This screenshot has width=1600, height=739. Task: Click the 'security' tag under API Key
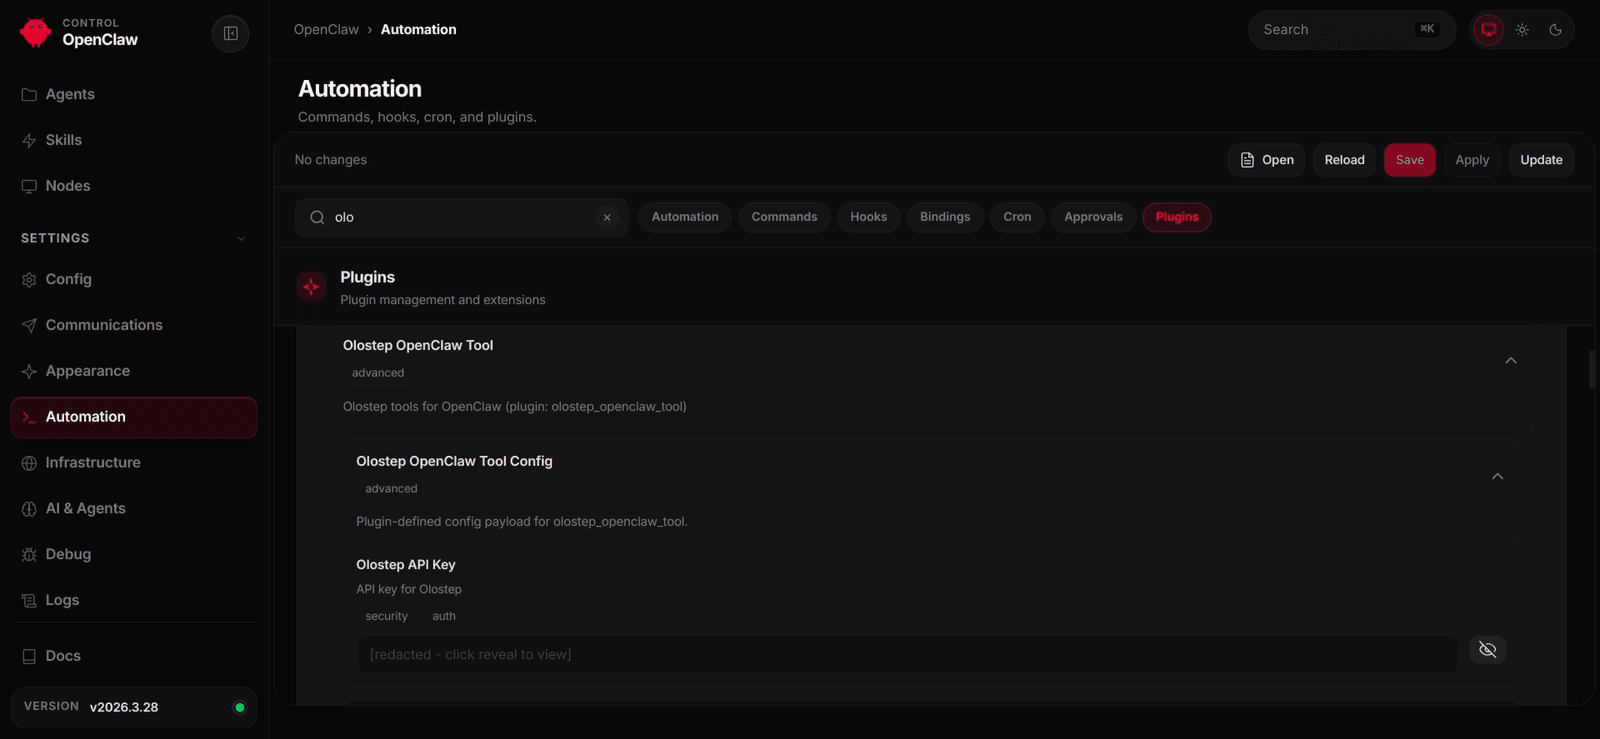[x=386, y=616]
